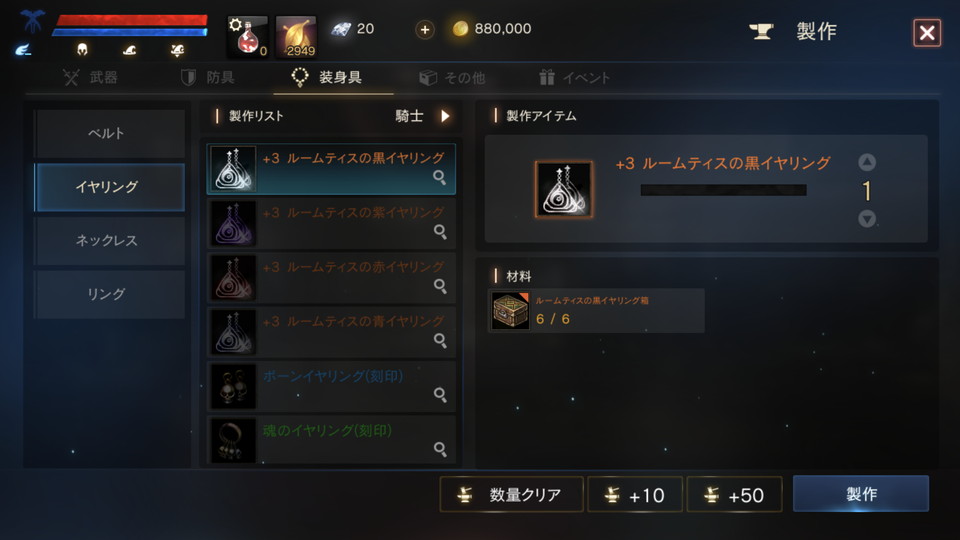Click the magnifier on 紫イヤリング row
Image resolution: width=960 pixels, height=540 pixels.
pos(440,231)
